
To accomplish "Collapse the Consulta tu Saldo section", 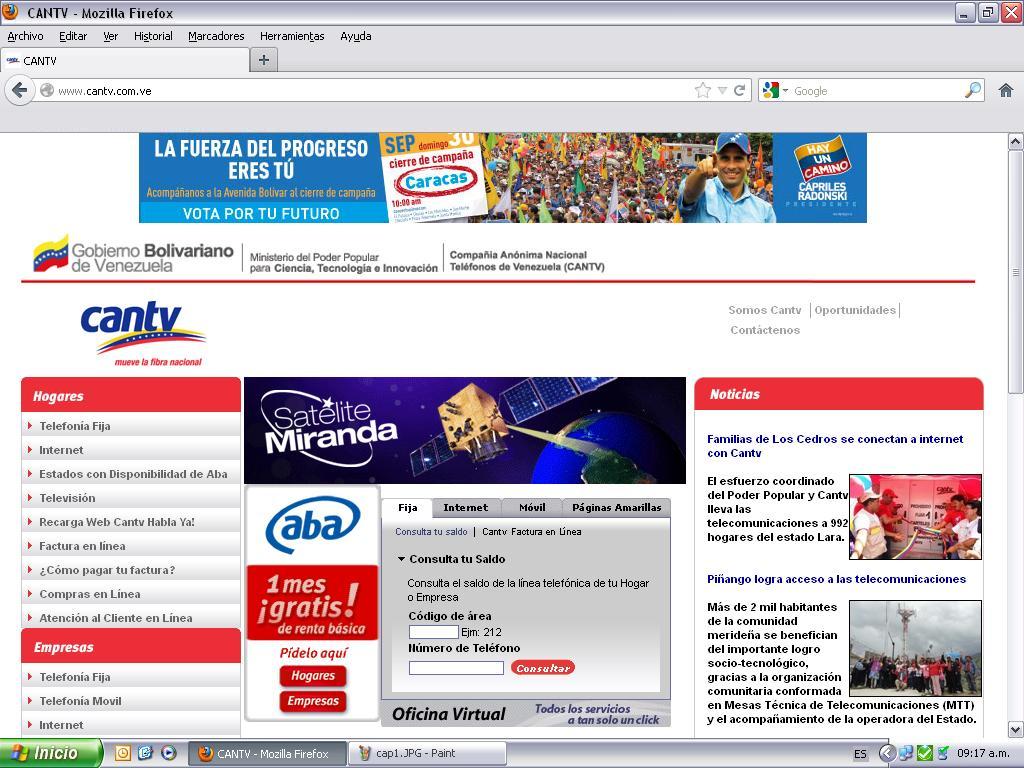I will [402, 559].
